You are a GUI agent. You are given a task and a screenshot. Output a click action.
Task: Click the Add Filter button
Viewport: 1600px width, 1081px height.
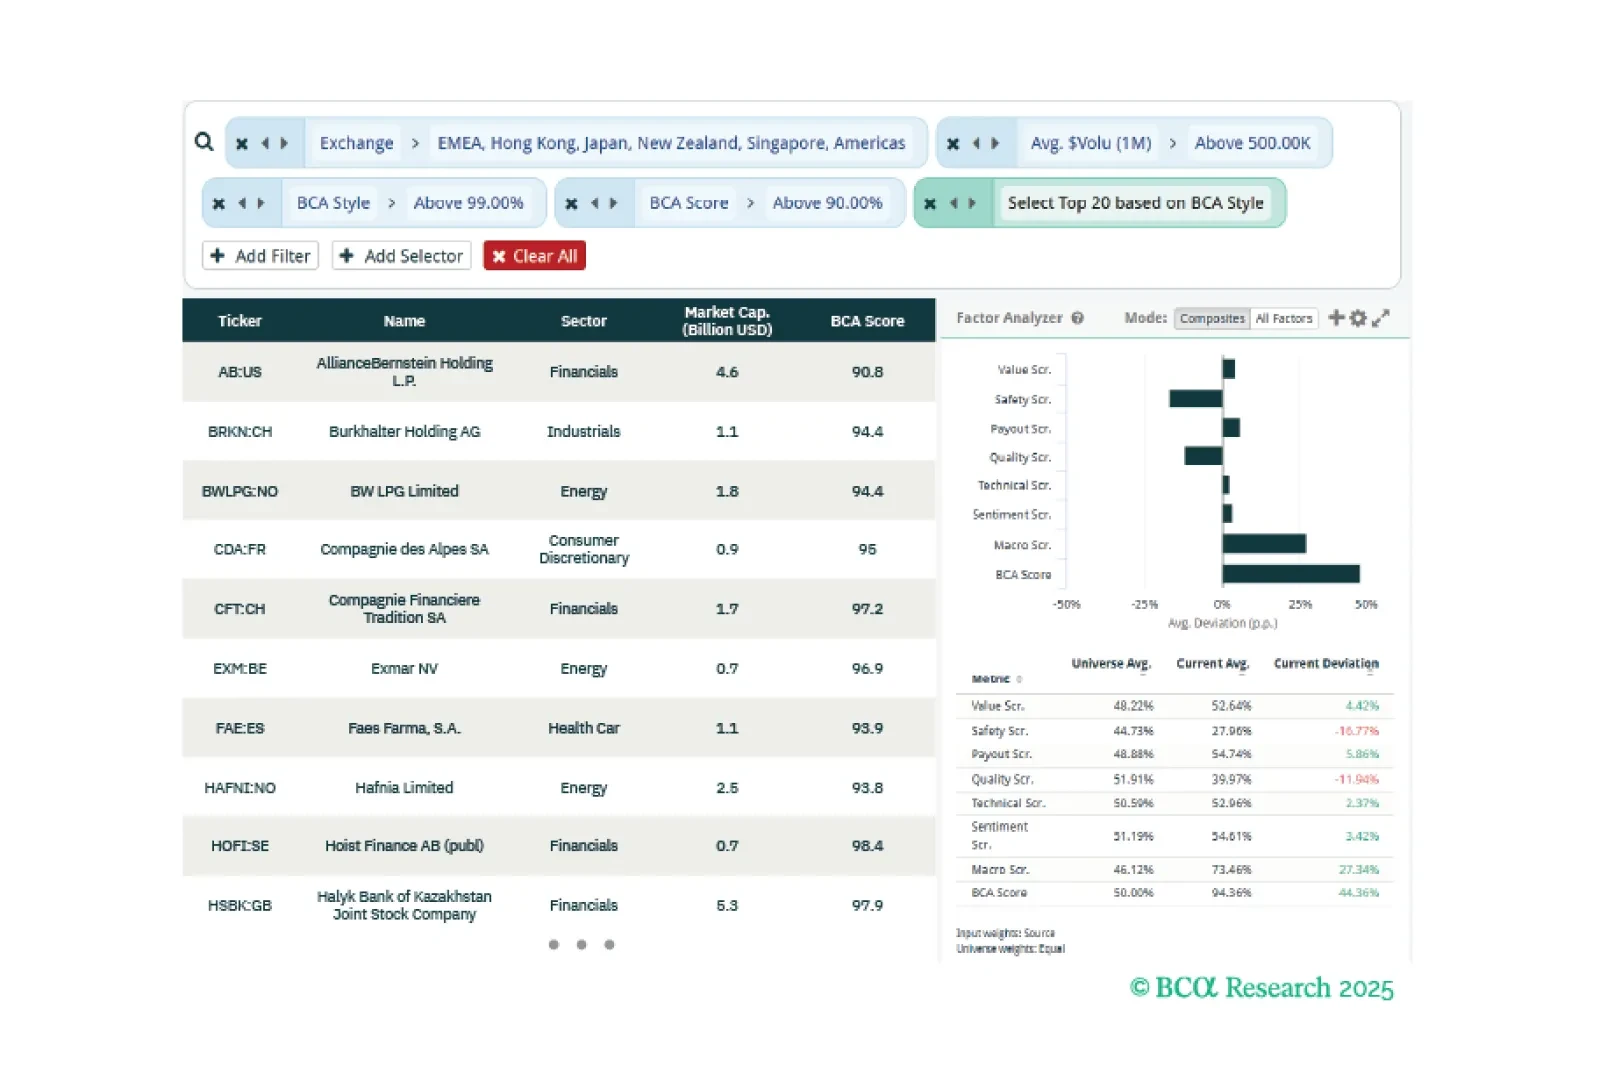pos(260,256)
